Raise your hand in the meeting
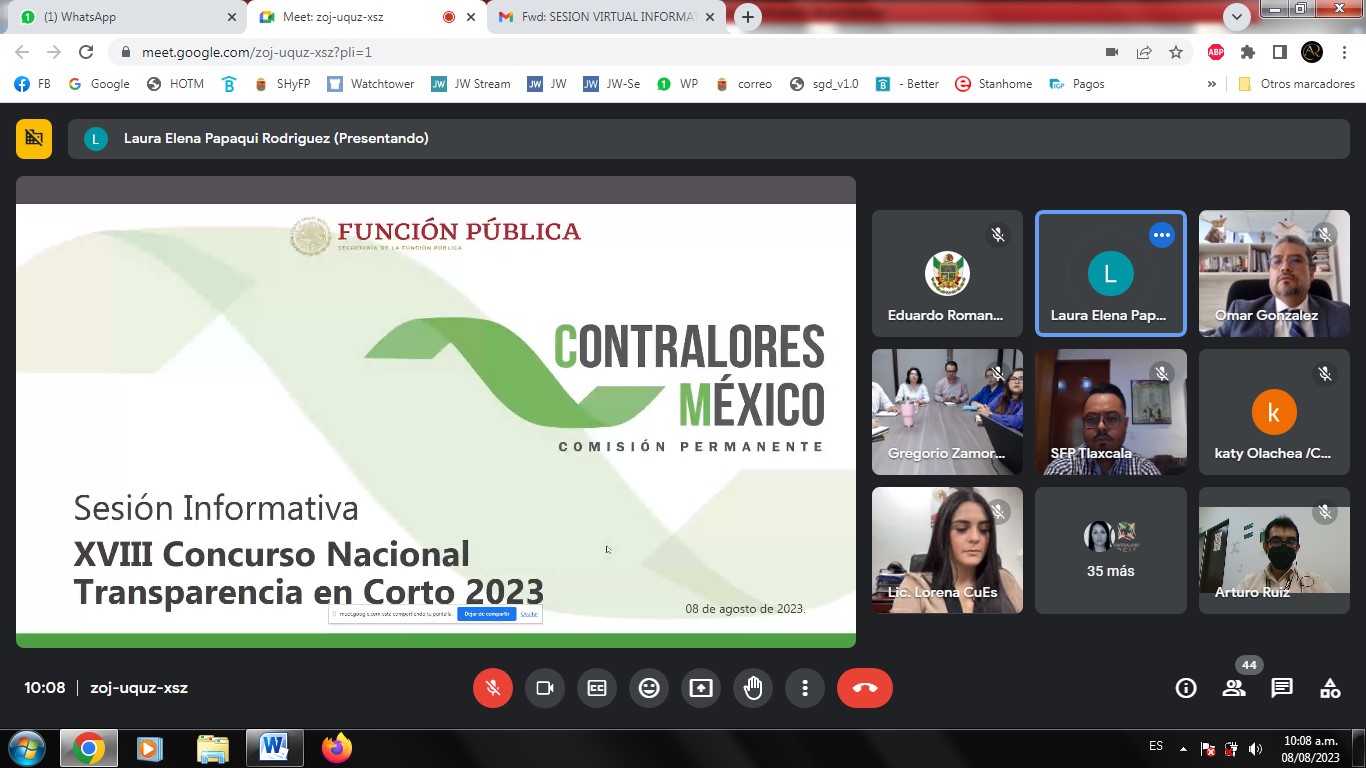The image size is (1366, 768). tap(753, 688)
